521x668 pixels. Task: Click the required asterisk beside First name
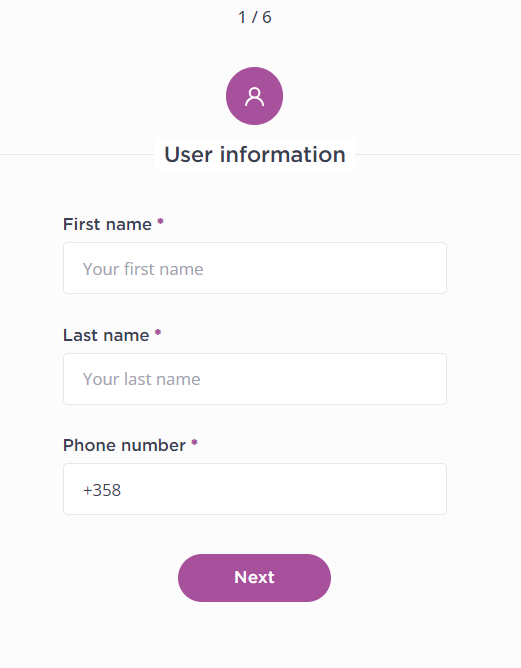(x=160, y=222)
